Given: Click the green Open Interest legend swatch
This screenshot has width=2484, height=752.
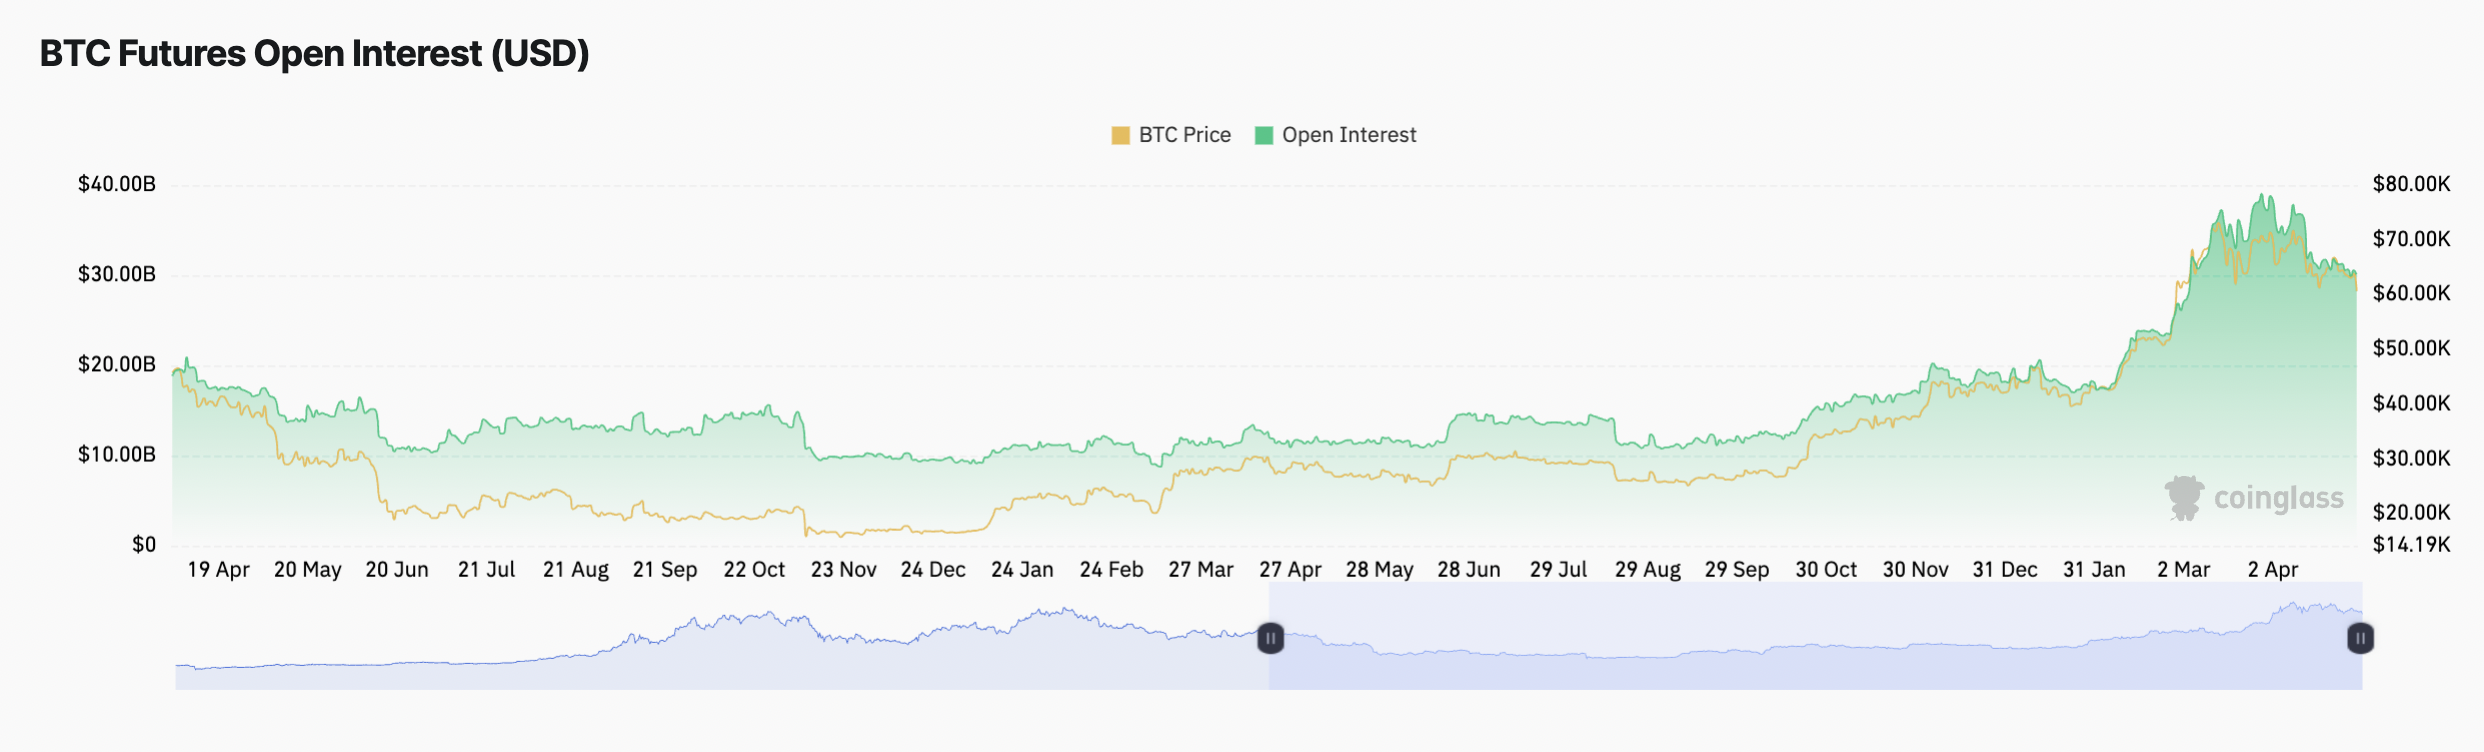Looking at the screenshot, I should (1264, 135).
